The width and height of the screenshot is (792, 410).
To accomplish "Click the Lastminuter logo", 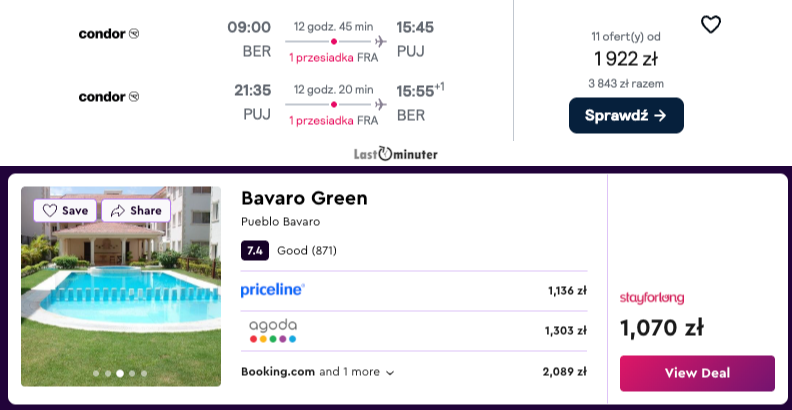I will pos(395,153).
